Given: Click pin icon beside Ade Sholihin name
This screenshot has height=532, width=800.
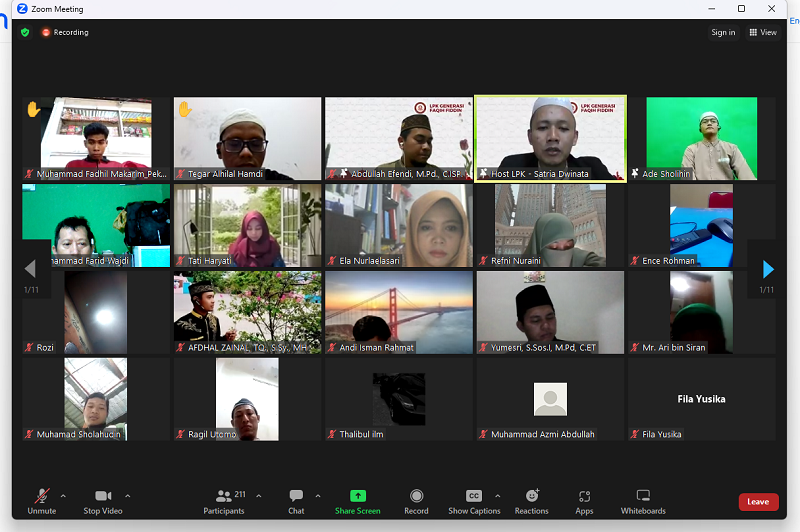Looking at the screenshot, I should pyautogui.click(x=635, y=173).
